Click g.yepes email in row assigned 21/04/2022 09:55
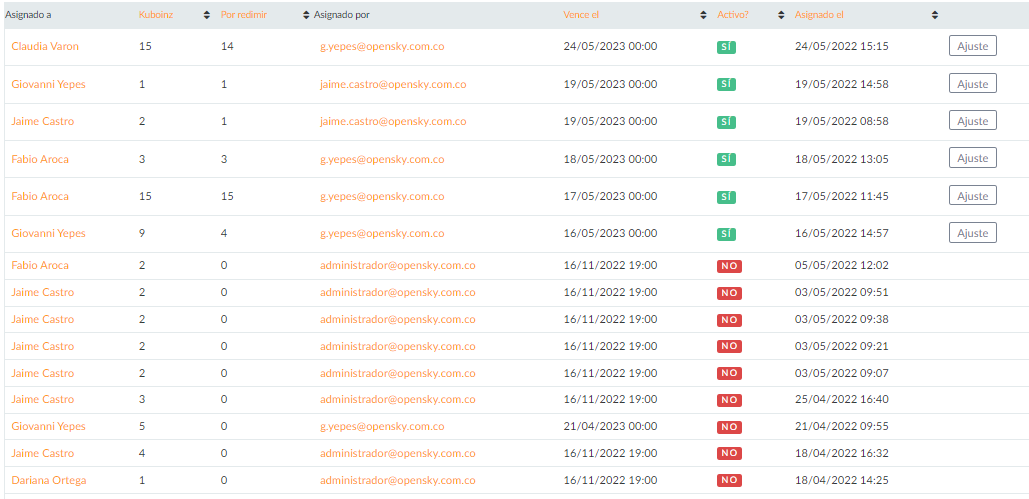The image size is (1029, 499). [383, 426]
